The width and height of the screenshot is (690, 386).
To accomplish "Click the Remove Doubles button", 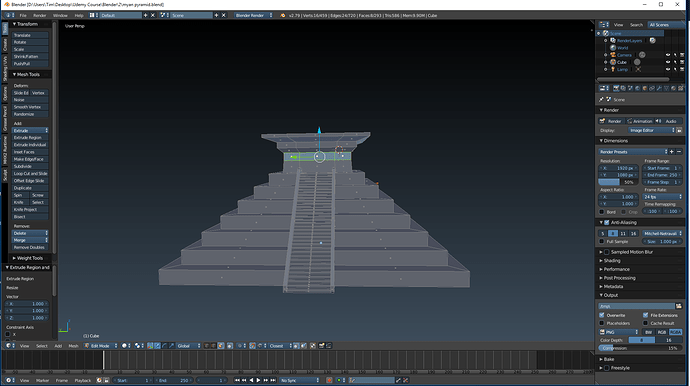I will [x=29, y=247].
